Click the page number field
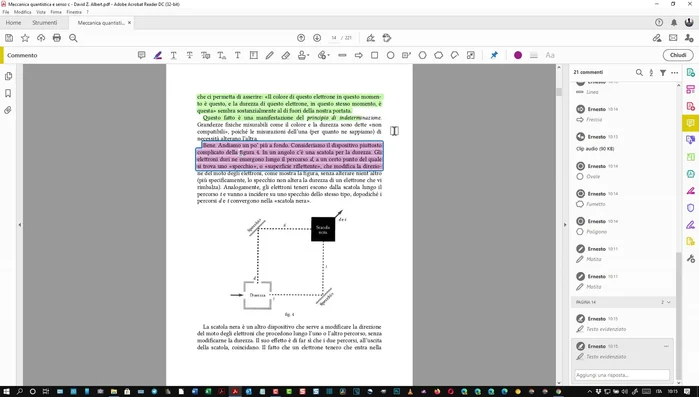 coord(334,38)
